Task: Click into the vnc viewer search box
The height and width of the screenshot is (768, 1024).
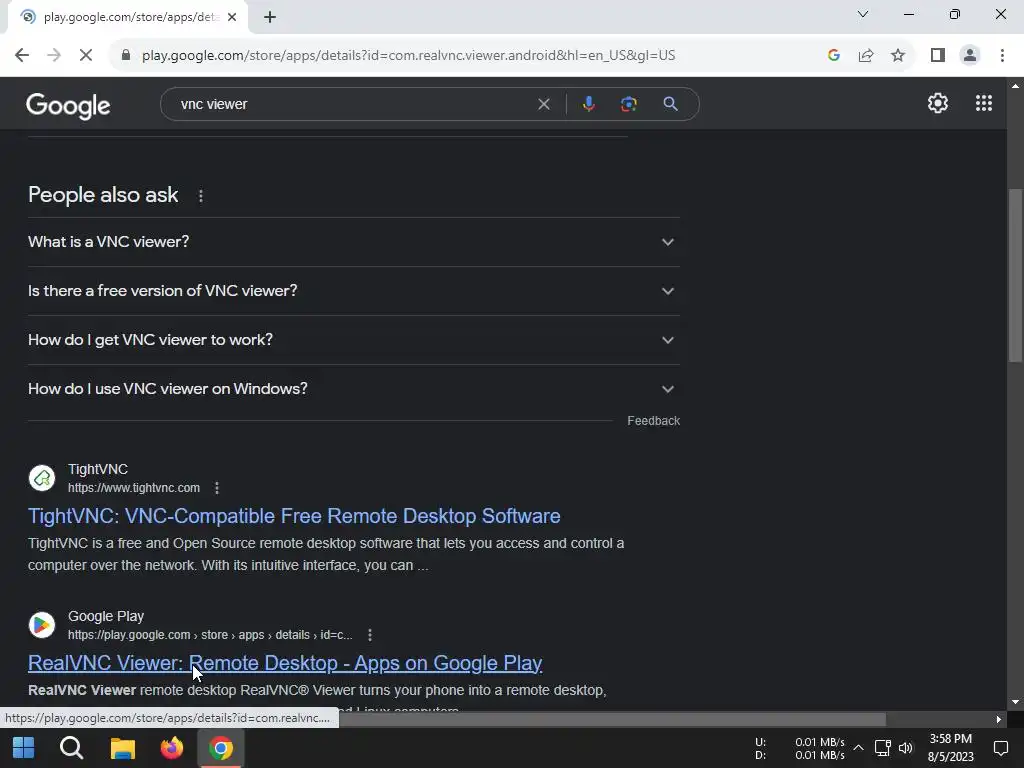Action: [353, 104]
